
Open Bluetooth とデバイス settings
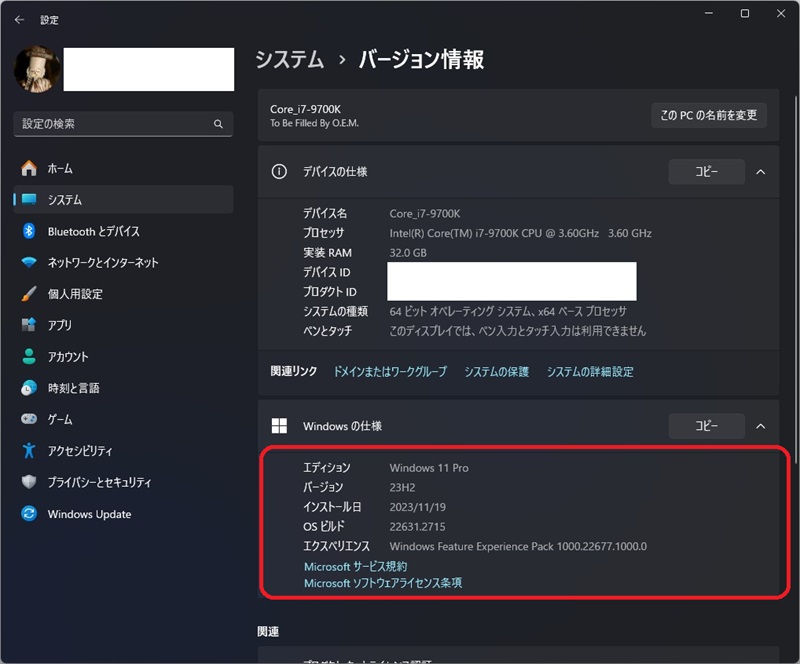(x=123, y=231)
